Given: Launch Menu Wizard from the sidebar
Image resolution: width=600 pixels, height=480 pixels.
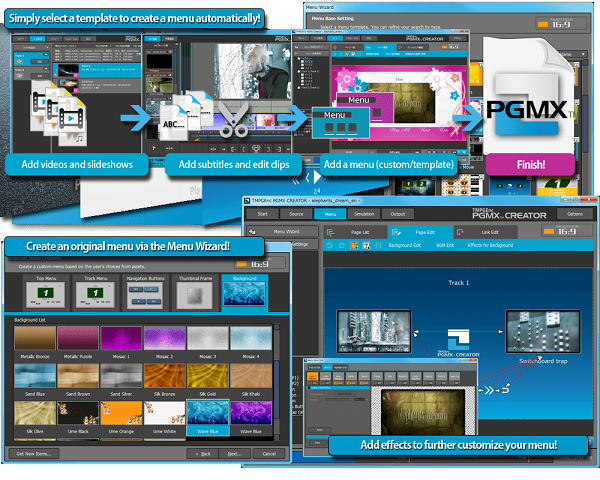Looking at the screenshot, I should [x=282, y=231].
